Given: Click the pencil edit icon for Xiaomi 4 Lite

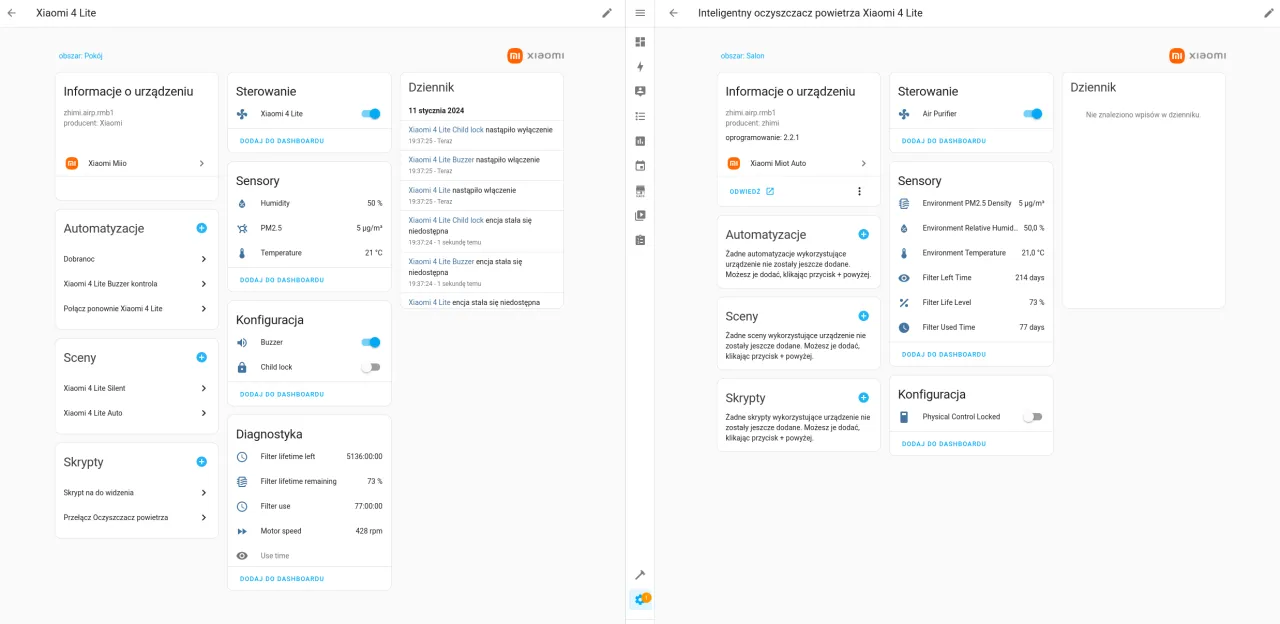Looking at the screenshot, I should coord(606,13).
